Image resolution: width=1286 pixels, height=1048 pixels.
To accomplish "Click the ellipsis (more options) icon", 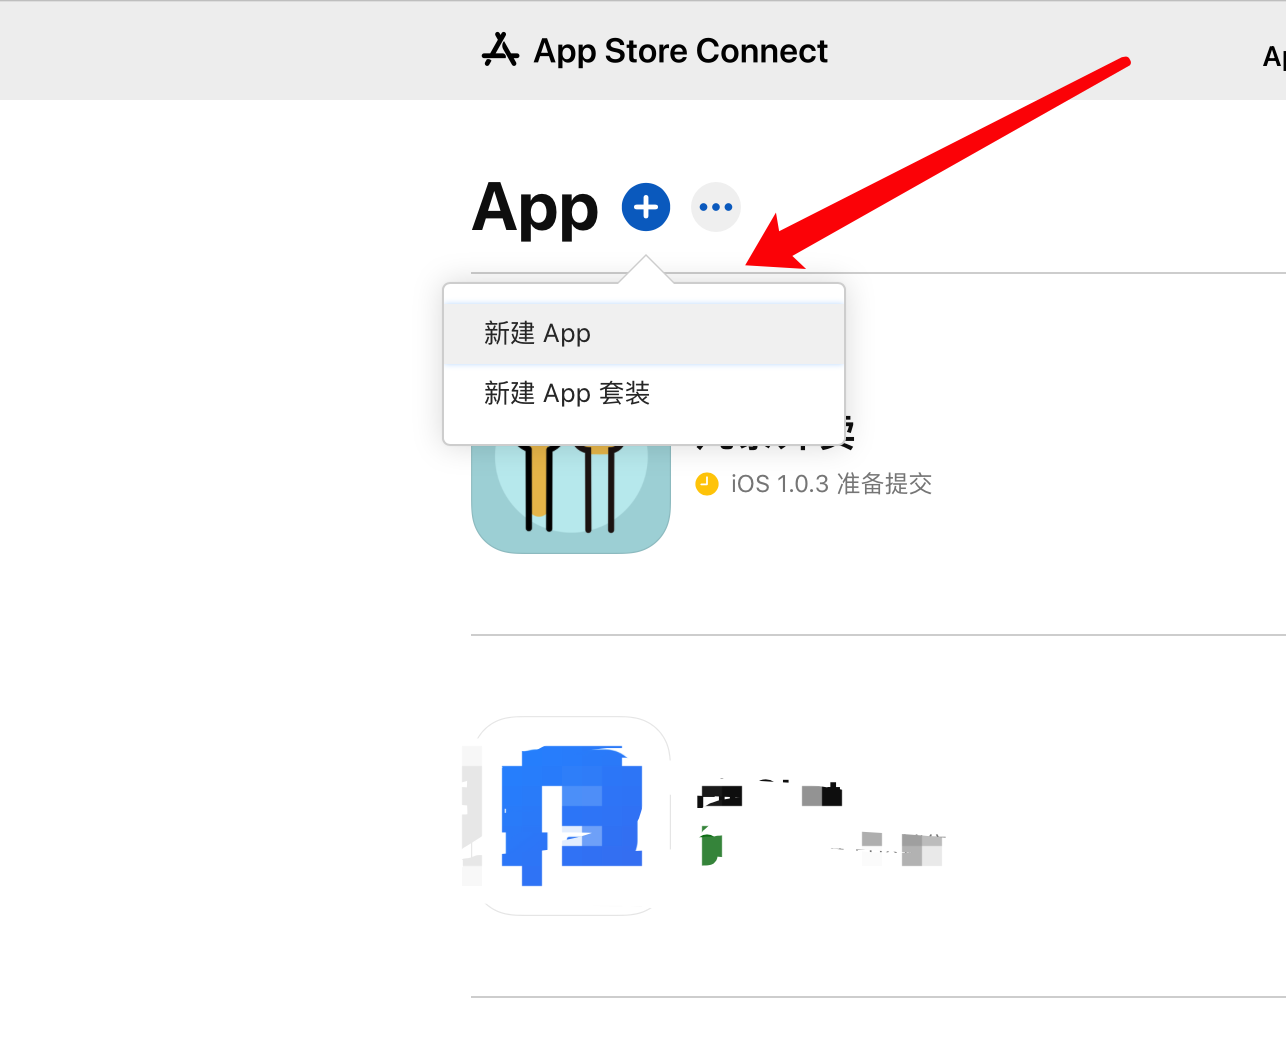I will [715, 206].
